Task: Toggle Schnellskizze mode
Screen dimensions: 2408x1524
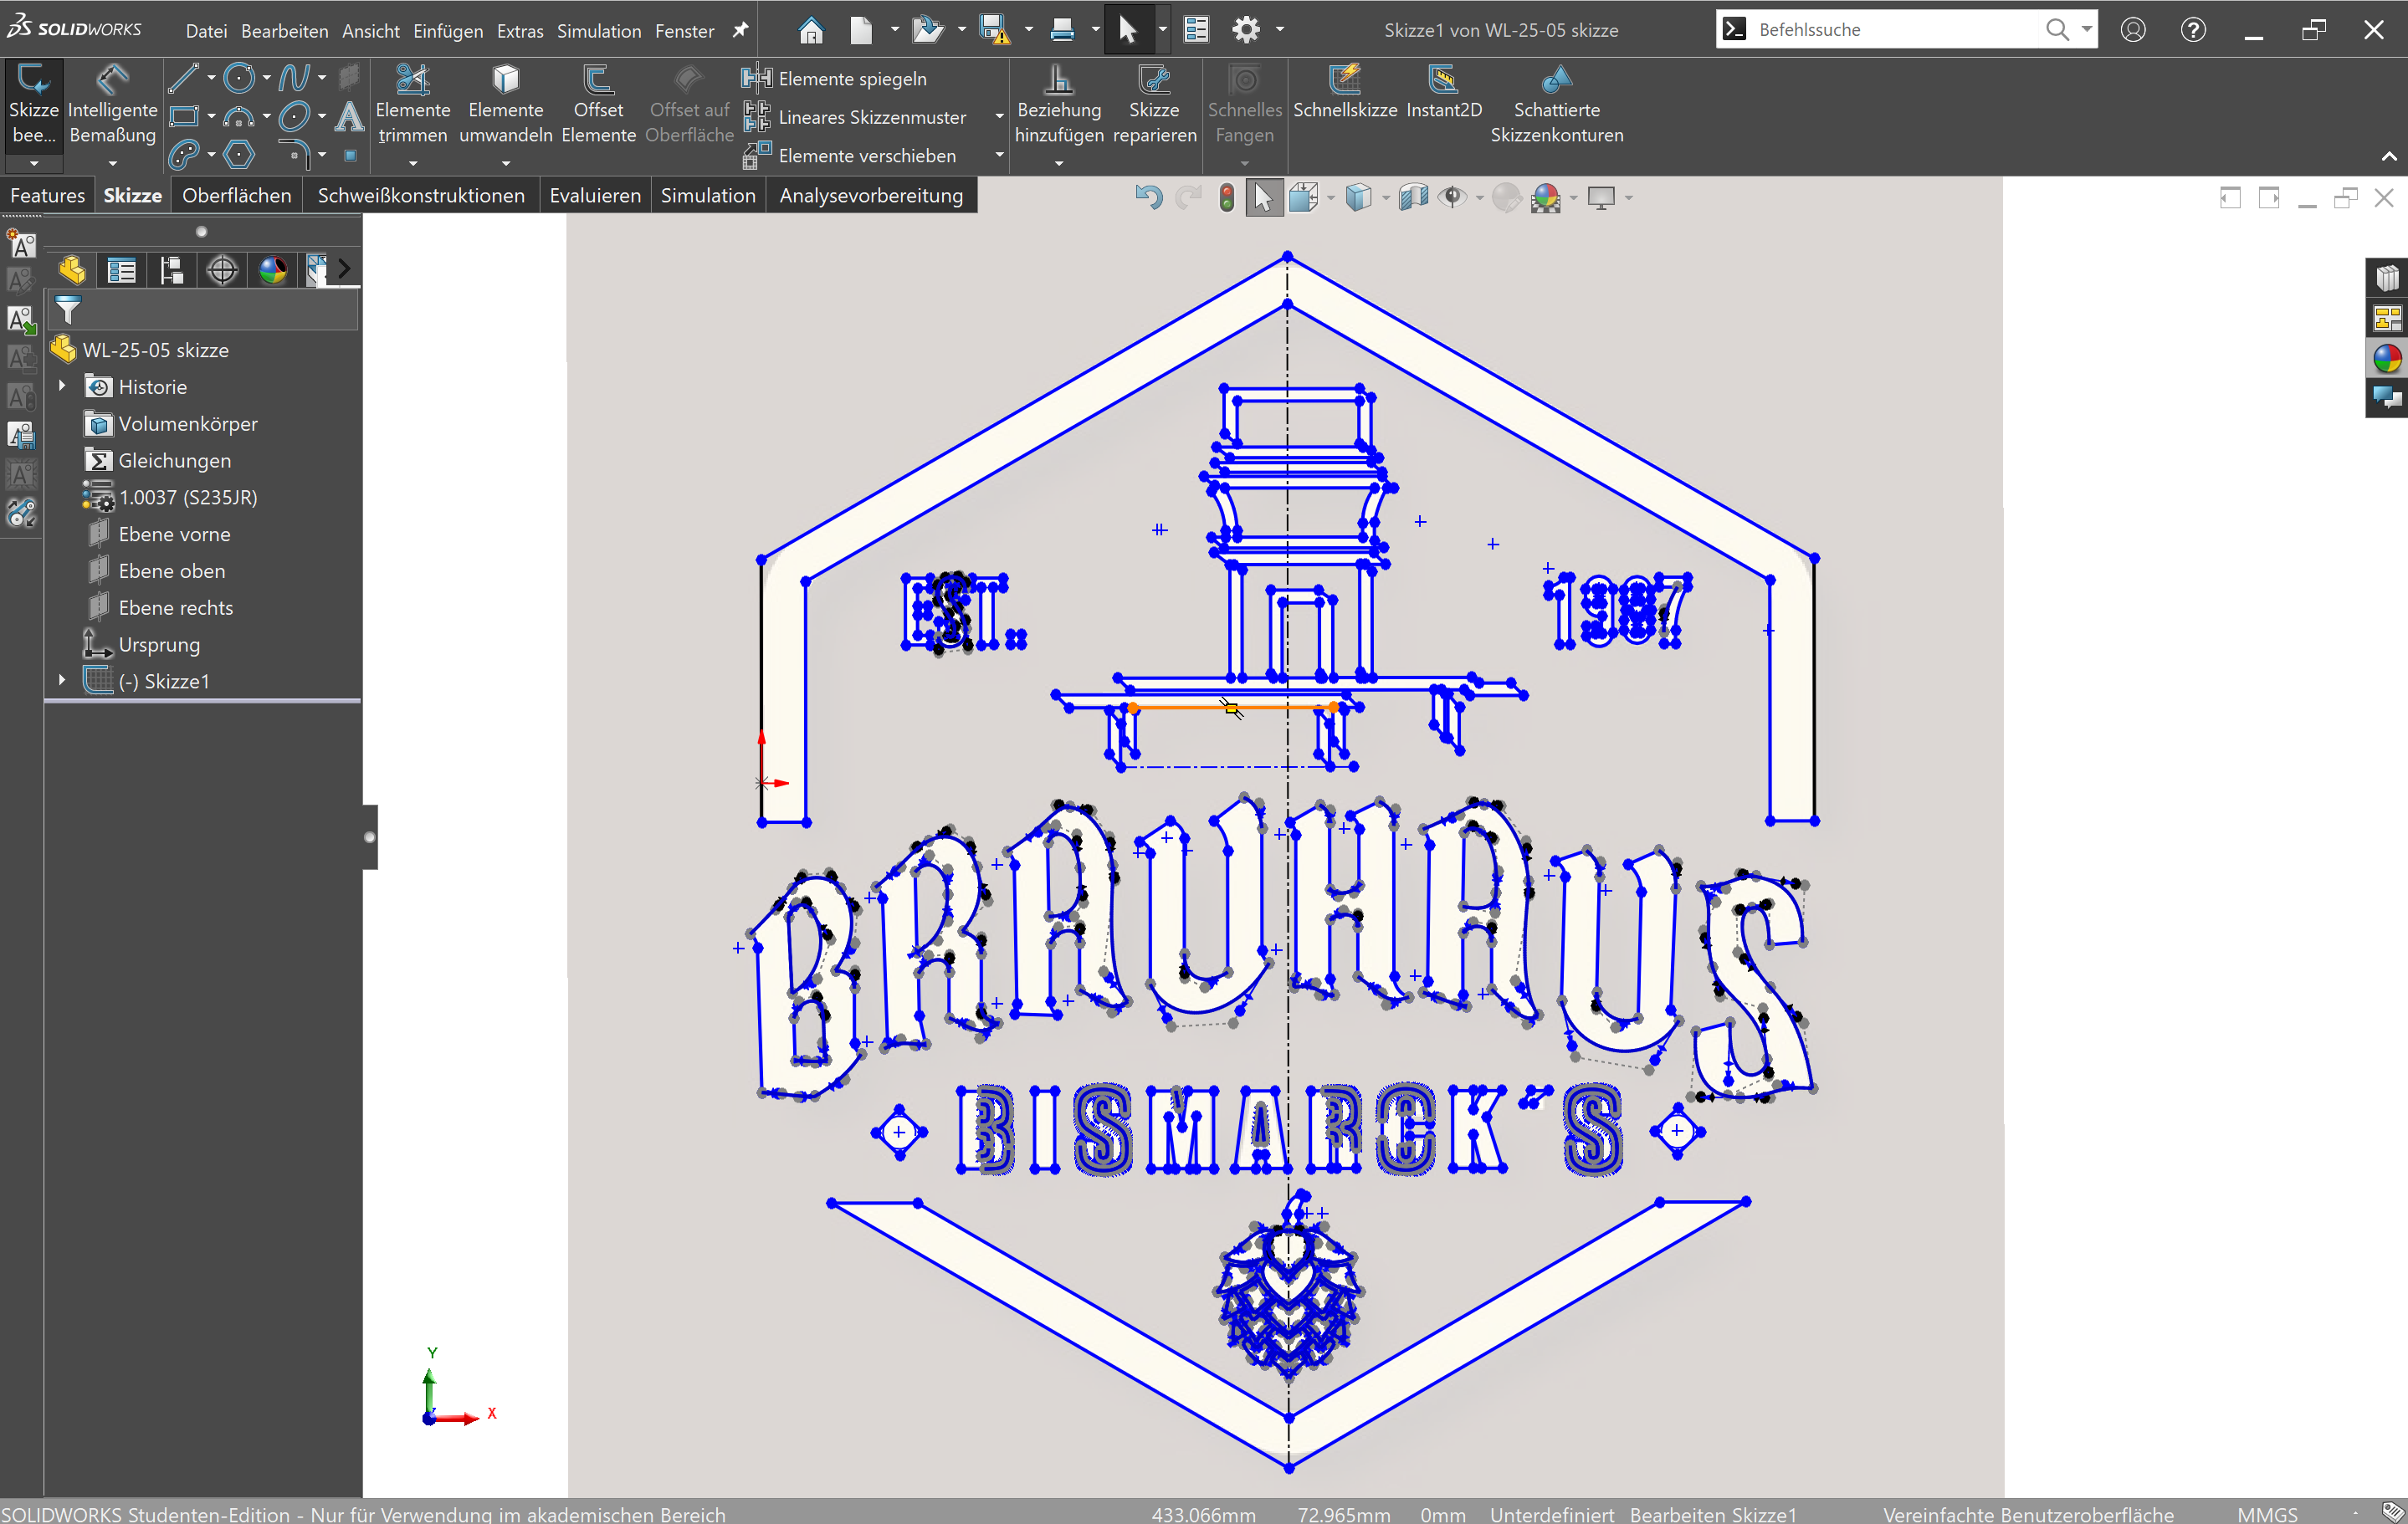Action: click(1345, 94)
